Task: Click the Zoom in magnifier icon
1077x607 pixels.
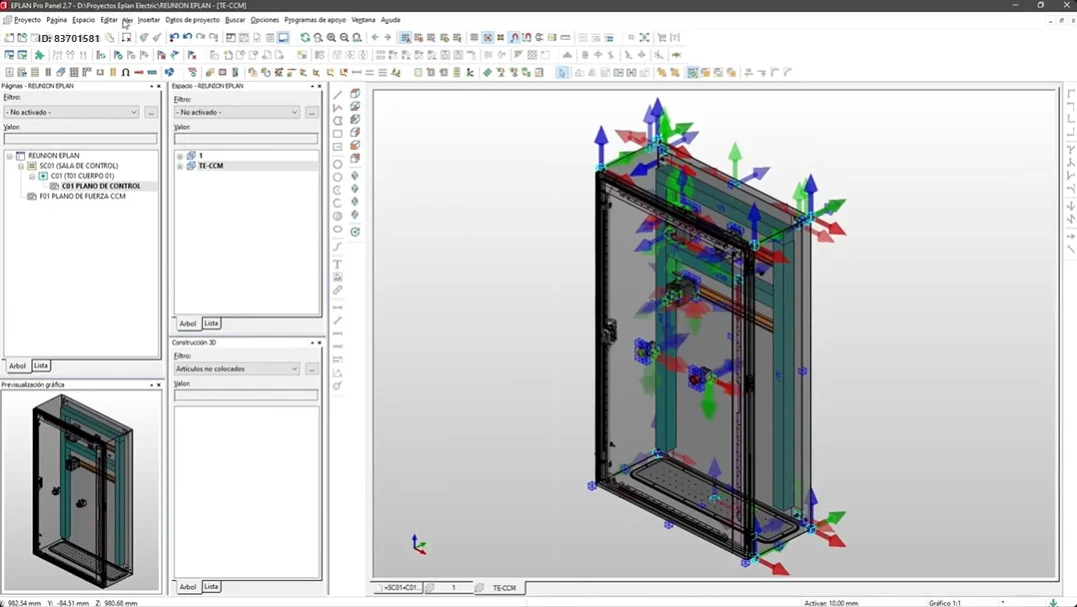Action: pos(332,38)
